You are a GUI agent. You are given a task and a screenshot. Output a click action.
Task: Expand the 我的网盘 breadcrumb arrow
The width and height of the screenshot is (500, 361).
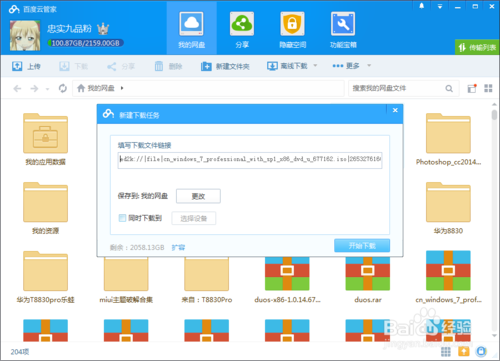122,88
